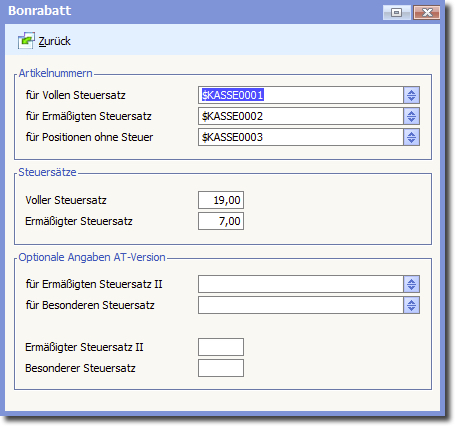Click the Optionale Angaben AT-Version group label
Screen dimensions: 455x426
pos(92,257)
